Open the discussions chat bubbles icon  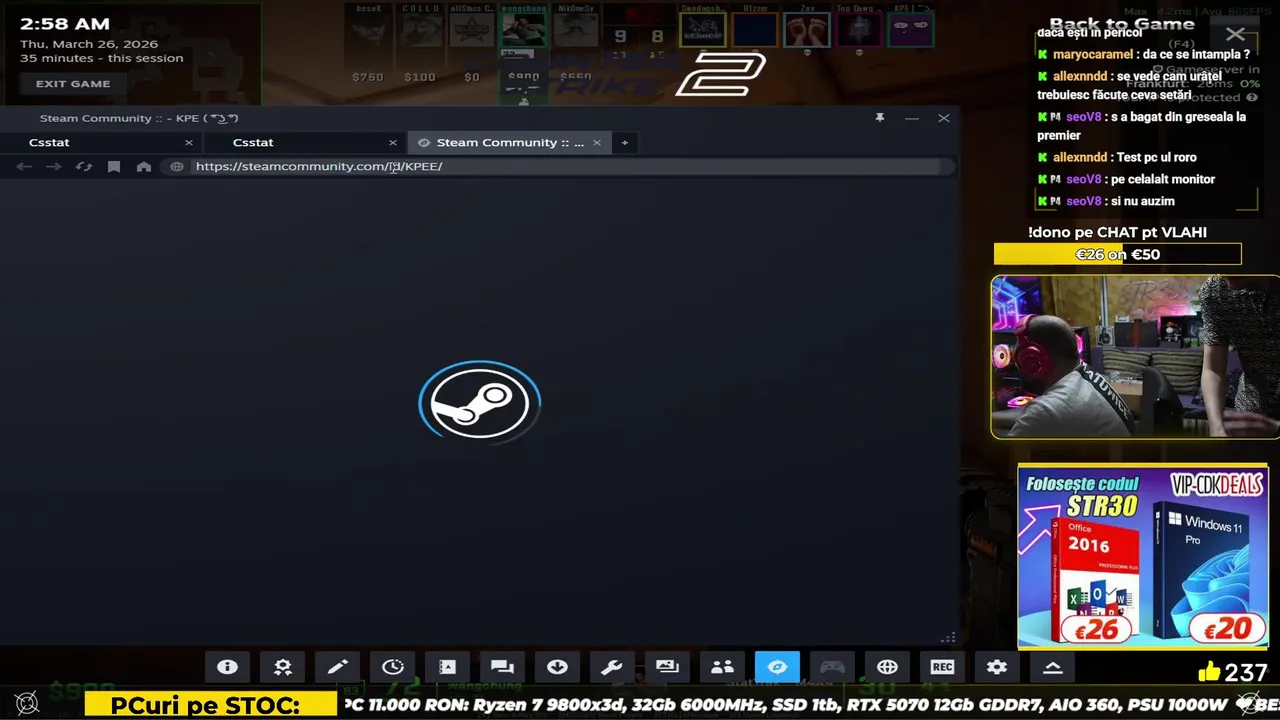click(x=502, y=667)
